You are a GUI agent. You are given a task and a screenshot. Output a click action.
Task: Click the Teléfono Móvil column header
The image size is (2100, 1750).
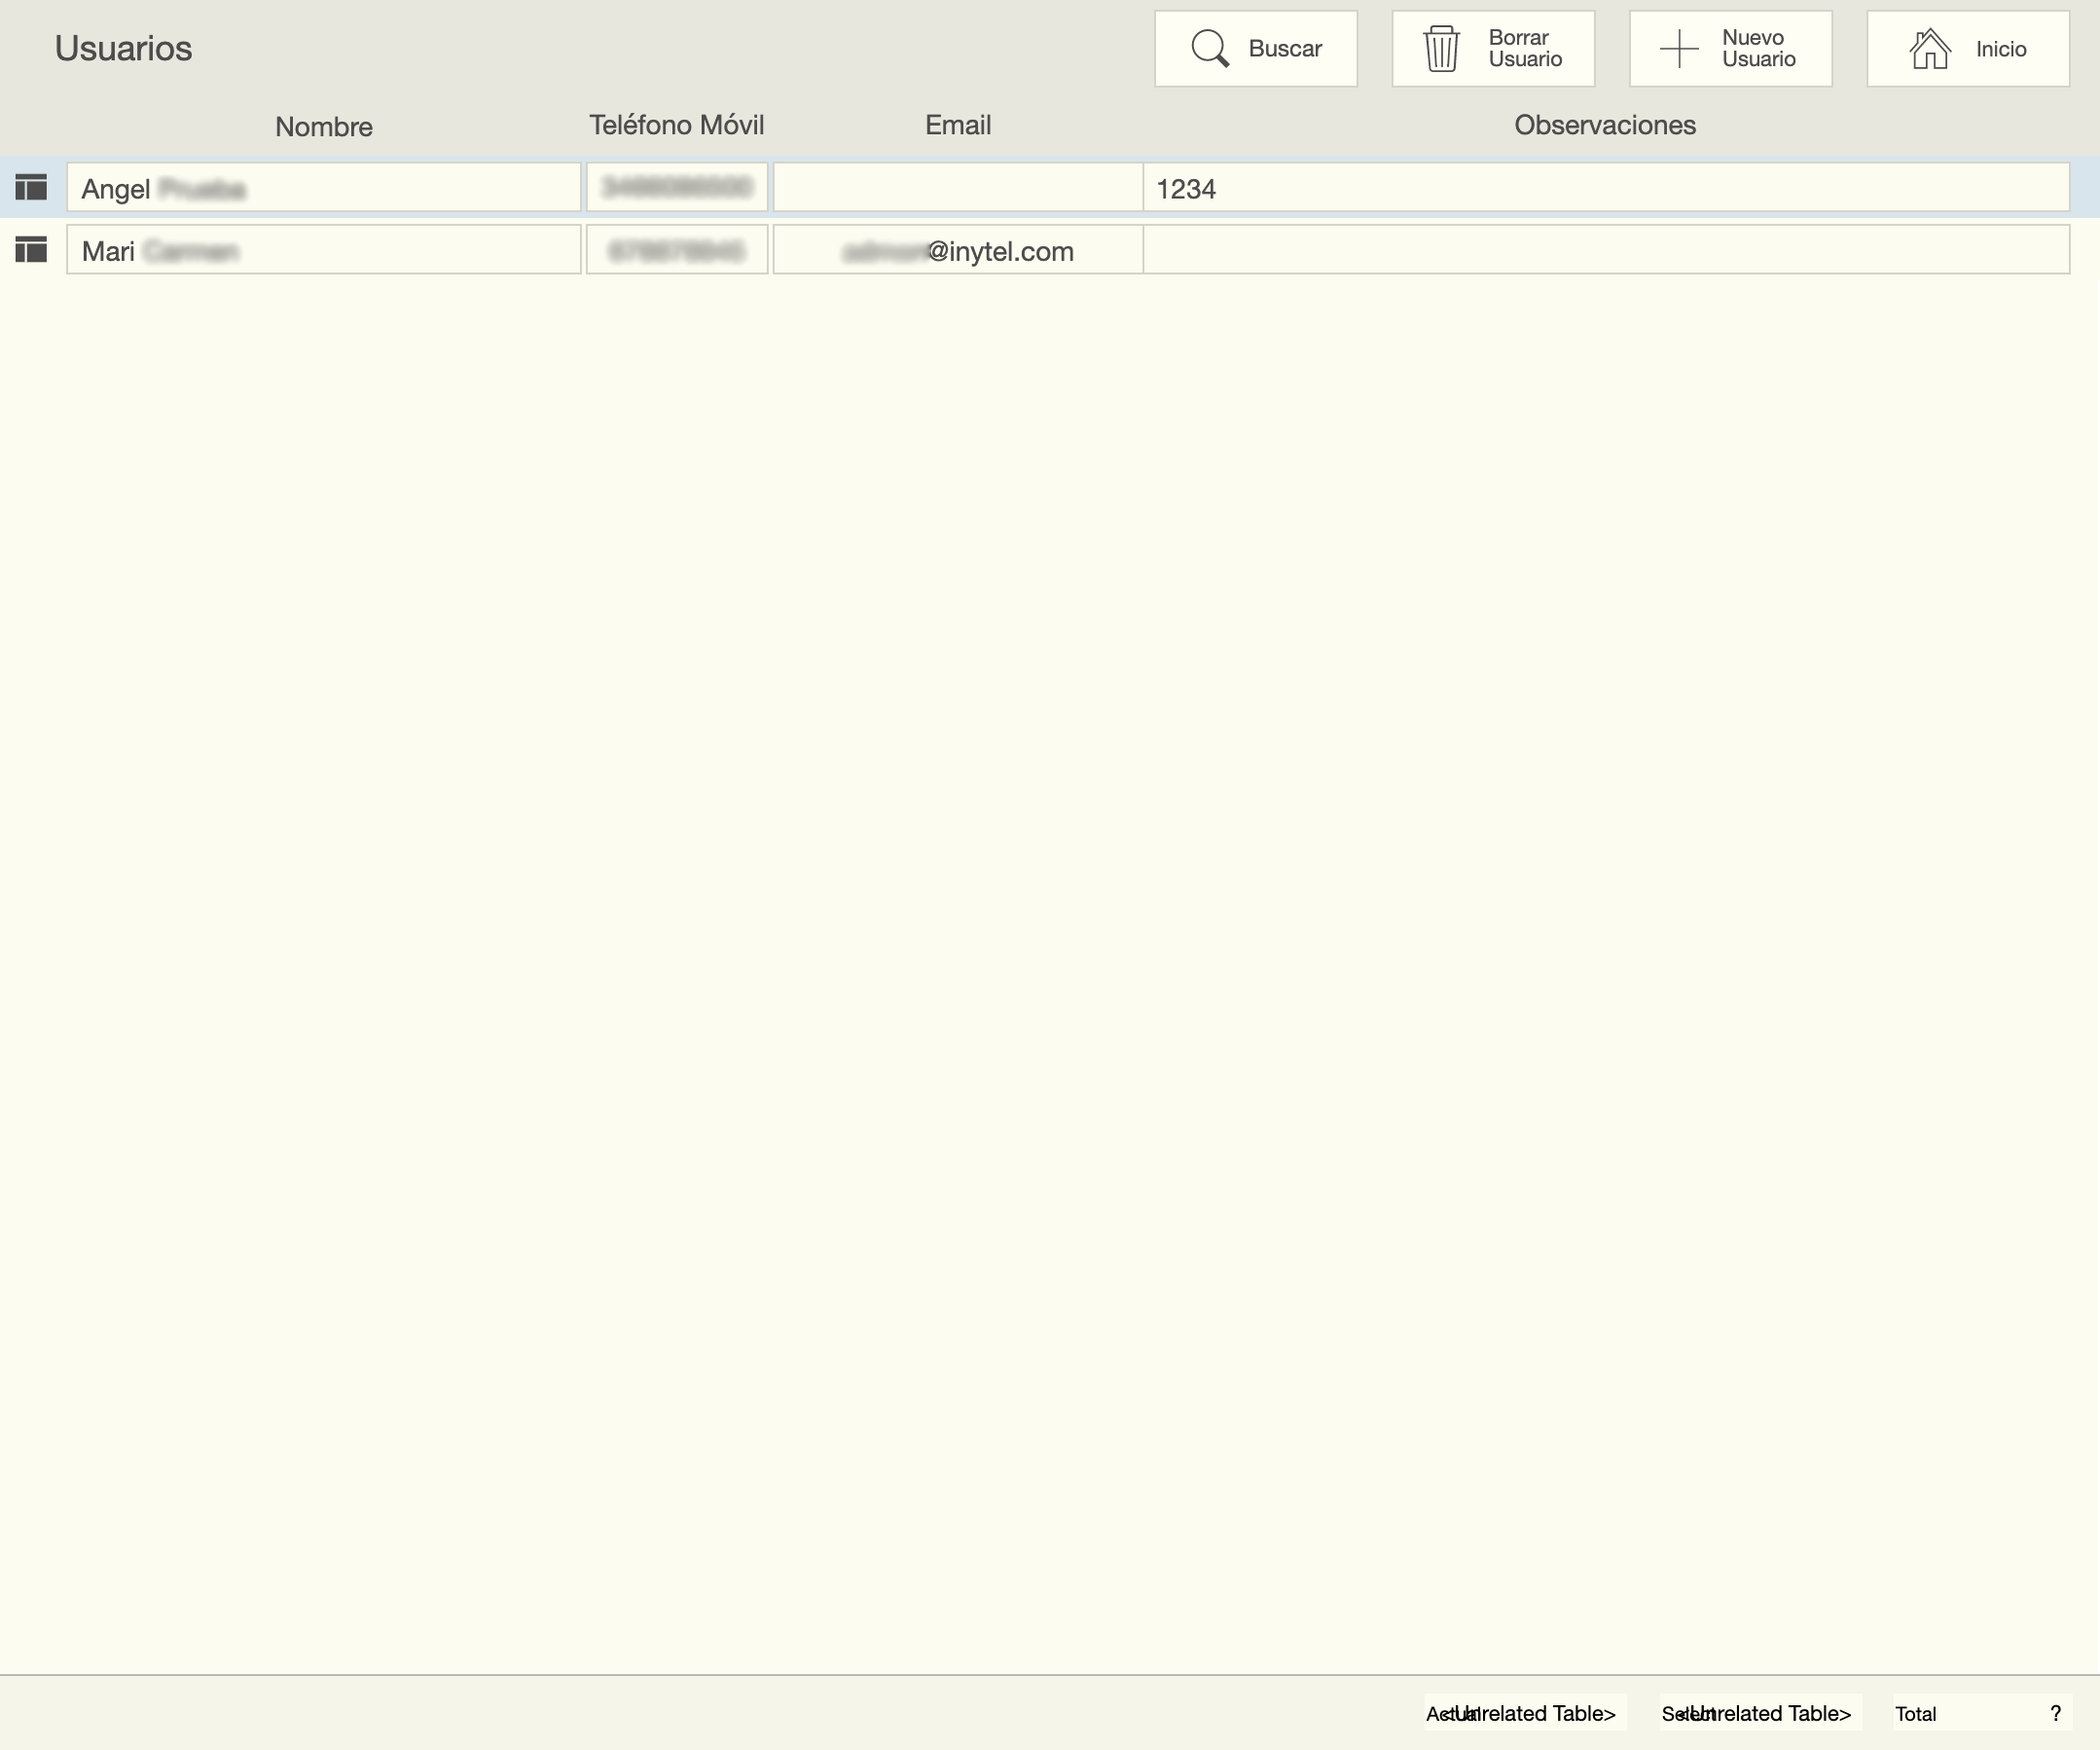[676, 125]
